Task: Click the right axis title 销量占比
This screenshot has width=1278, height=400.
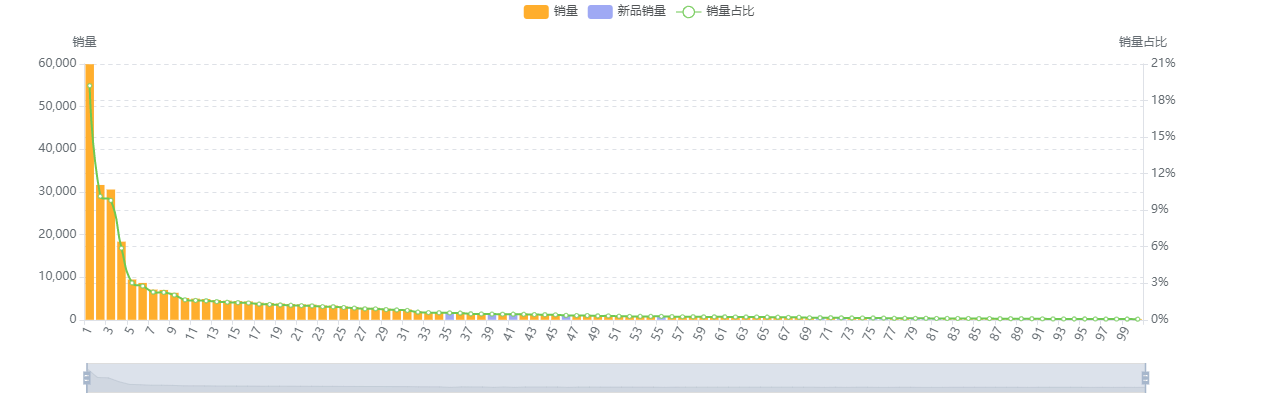Action: [x=1143, y=42]
